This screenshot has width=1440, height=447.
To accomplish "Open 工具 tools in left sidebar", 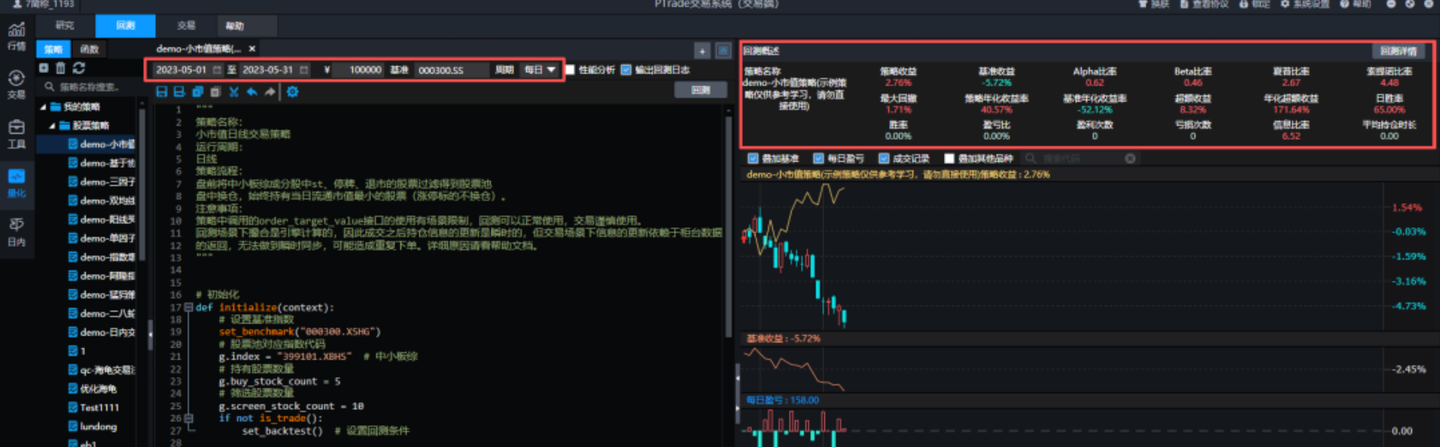I will point(16,133).
